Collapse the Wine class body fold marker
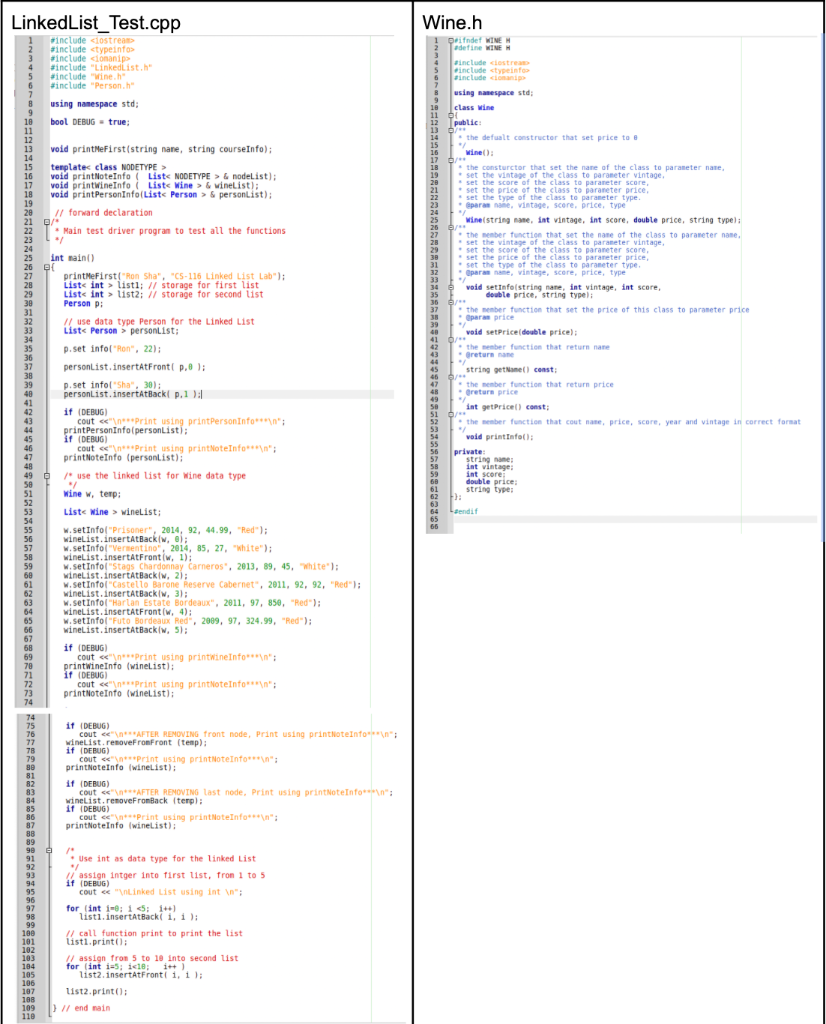Screen dimensions: 826x1024 click(x=450, y=115)
